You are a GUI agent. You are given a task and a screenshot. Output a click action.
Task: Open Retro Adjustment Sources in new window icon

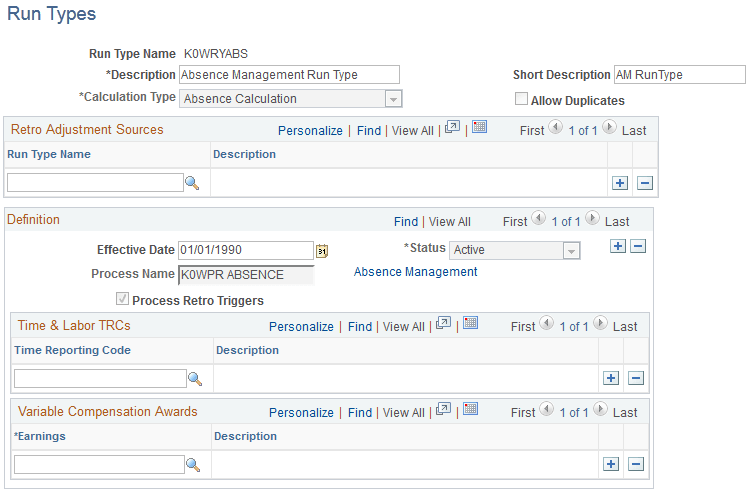point(452,127)
